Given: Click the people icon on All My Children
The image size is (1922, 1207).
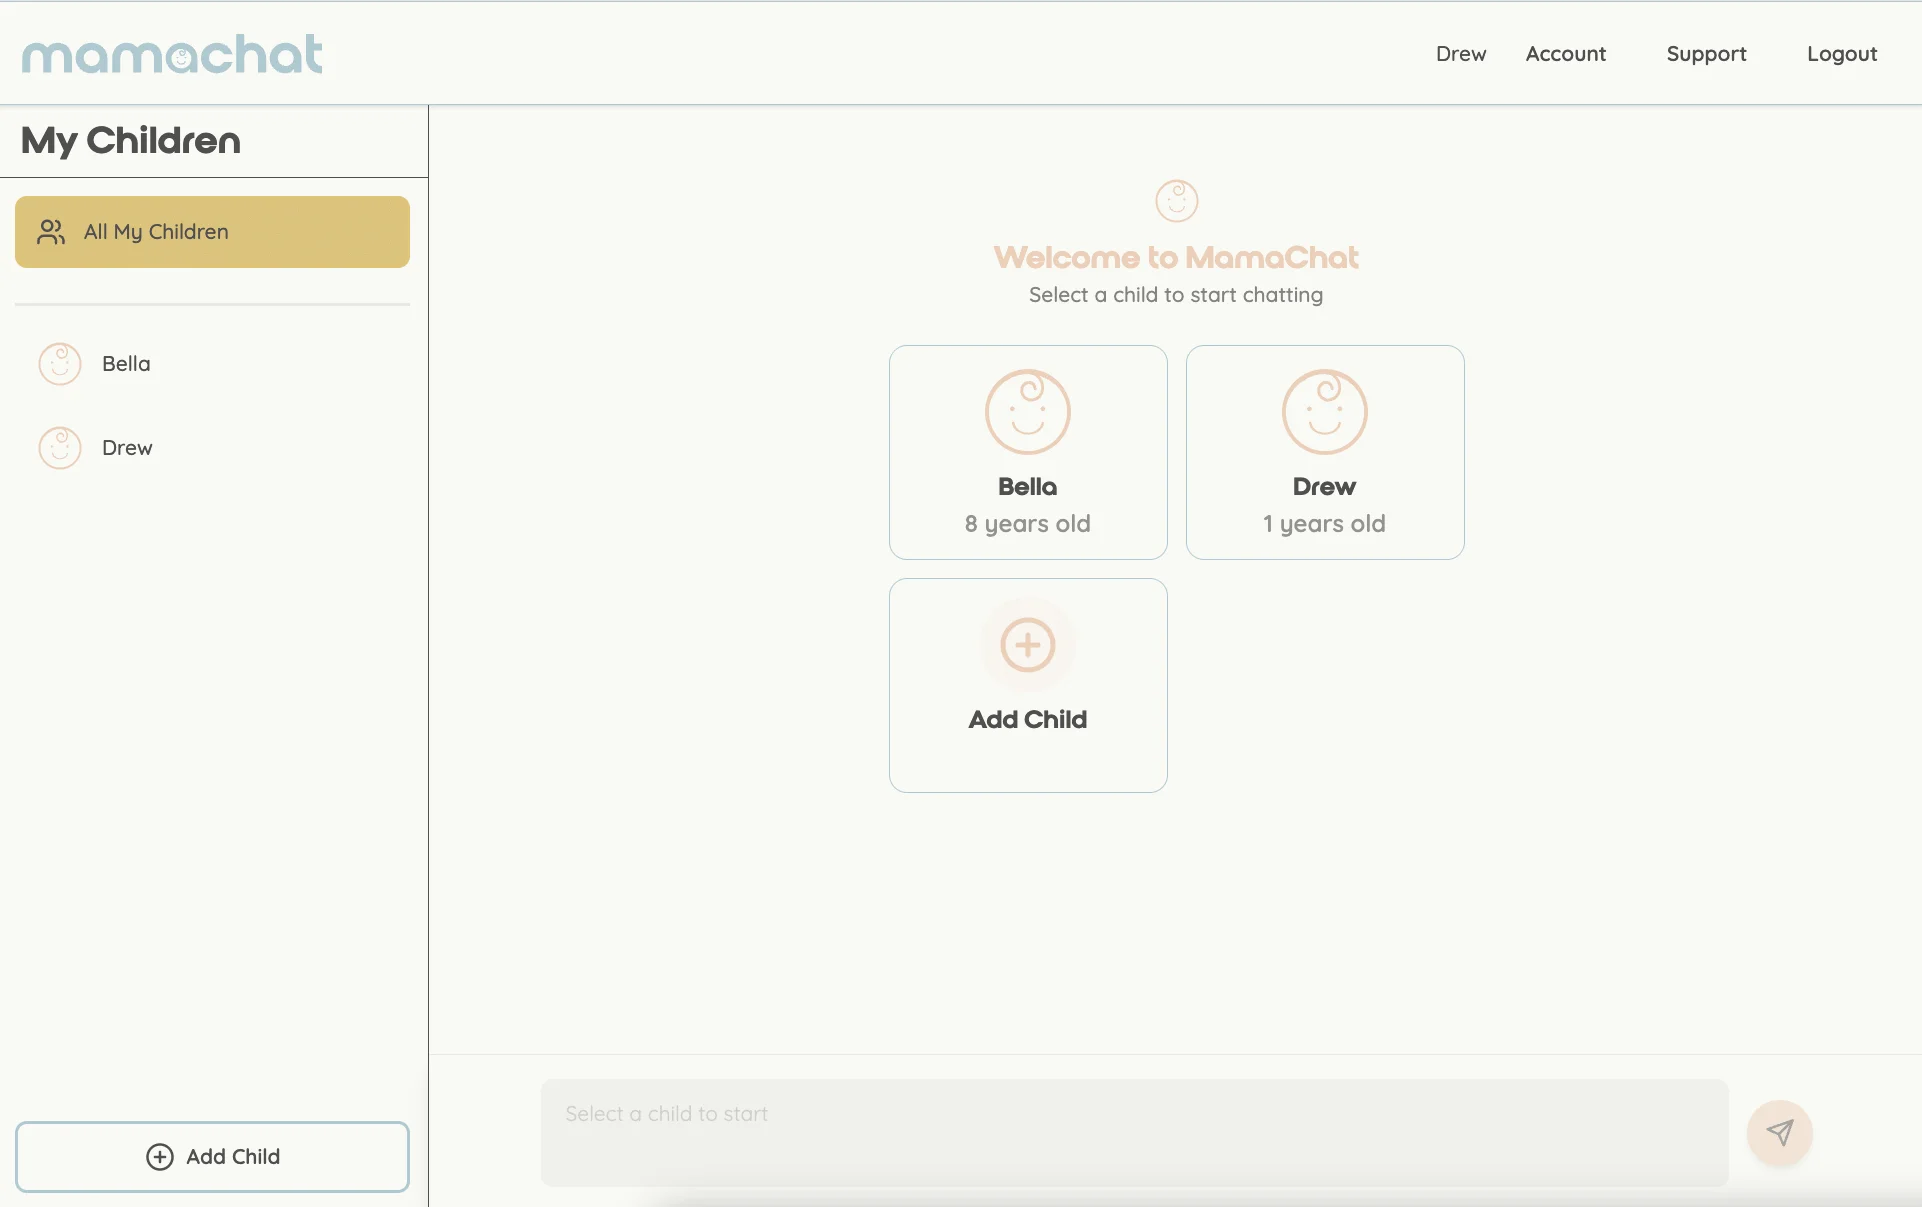Looking at the screenshot, I should pos(50,231).
